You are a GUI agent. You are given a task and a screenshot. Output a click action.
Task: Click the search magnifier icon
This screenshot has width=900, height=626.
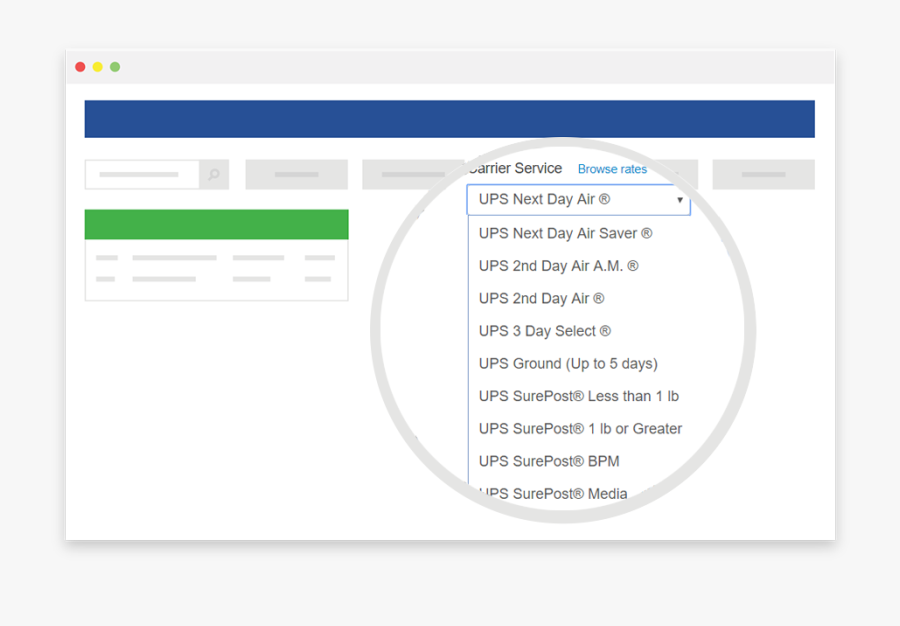tap(214, 174)
